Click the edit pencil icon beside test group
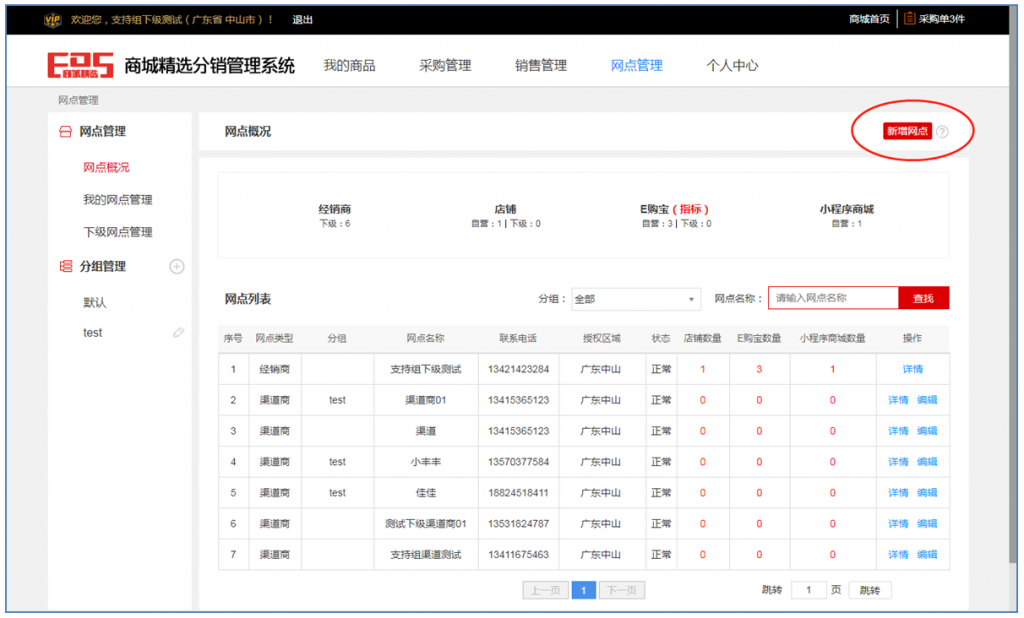The width and height of the screenshot is (1024, 618). click(178, 333)
